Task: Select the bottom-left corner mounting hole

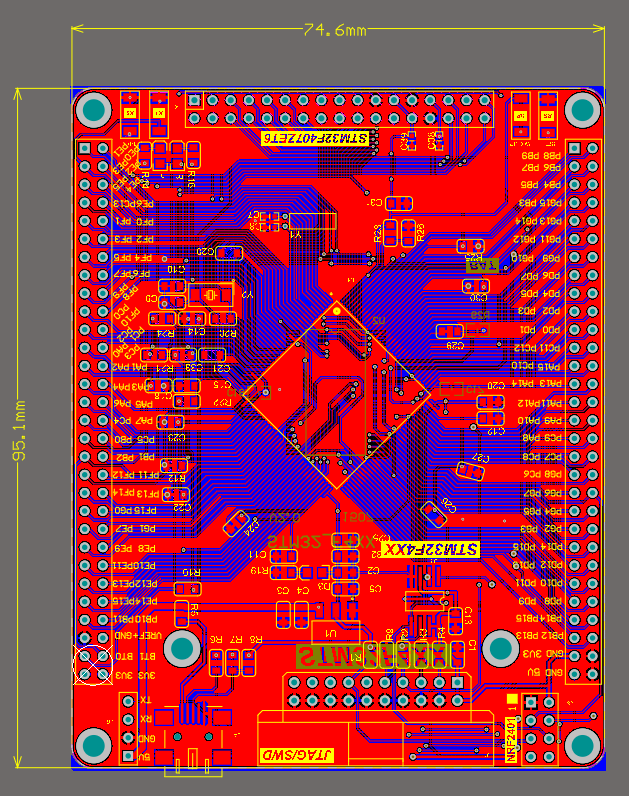Action: [93, 745]
